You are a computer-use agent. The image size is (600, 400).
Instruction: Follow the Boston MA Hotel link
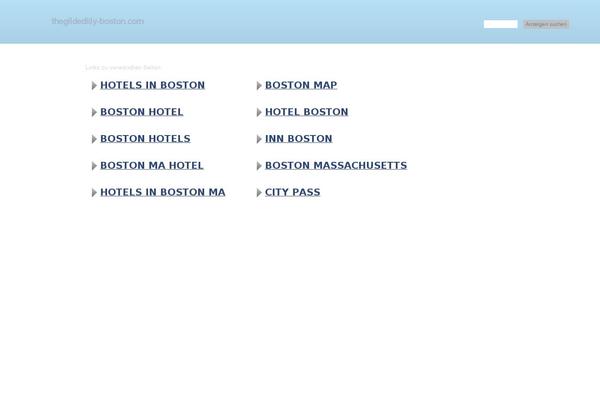[151, 166]
